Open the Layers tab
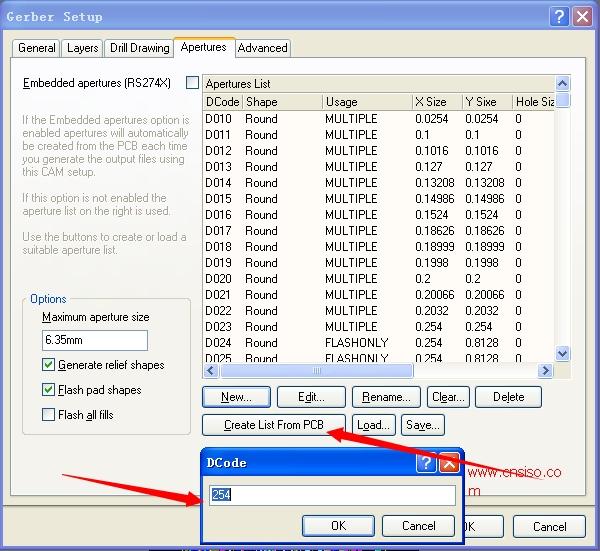The image size is (600, 551). [x=82, y=48]
